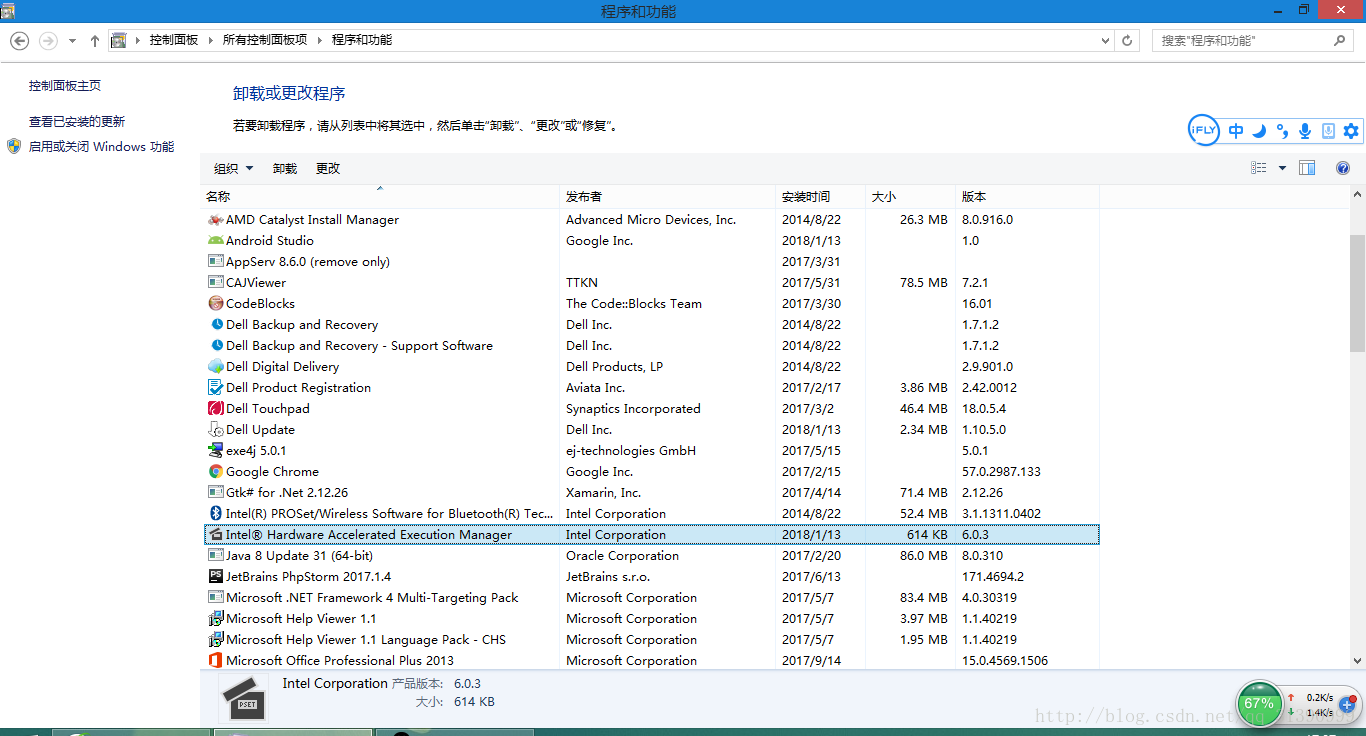Open 查看已安装的更新 link

pos(77,122)
